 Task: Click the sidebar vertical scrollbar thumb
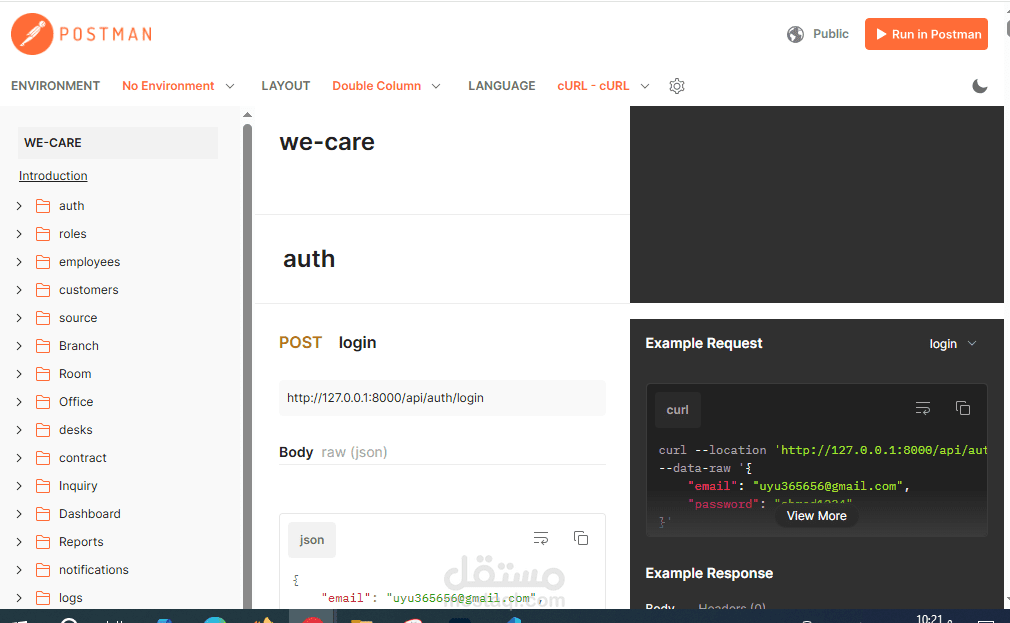coord(247,367)
